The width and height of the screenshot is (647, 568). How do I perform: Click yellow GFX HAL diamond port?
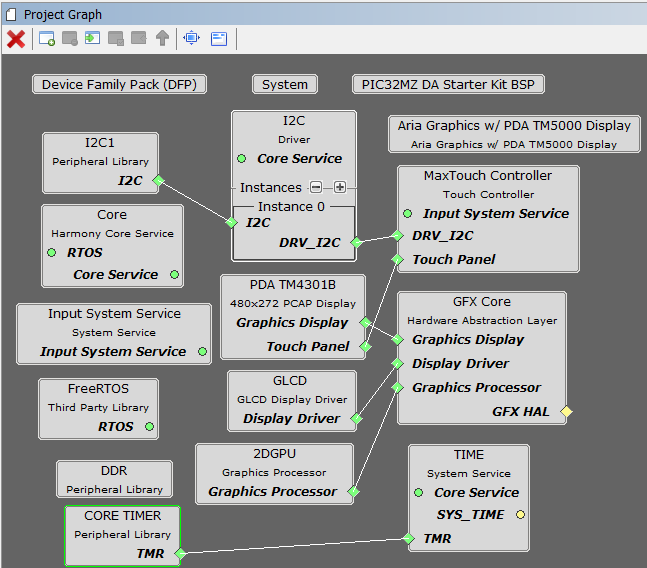[567, 411]
